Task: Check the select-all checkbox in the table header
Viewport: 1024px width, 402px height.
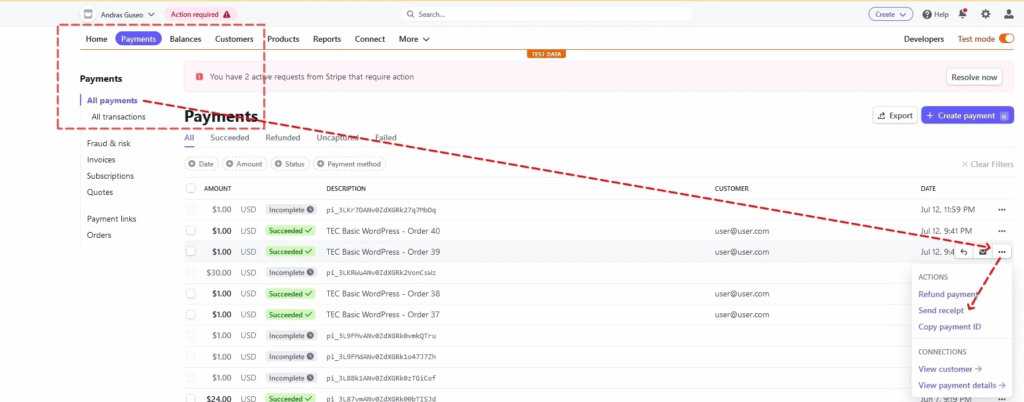Action: tap(191, 188)
